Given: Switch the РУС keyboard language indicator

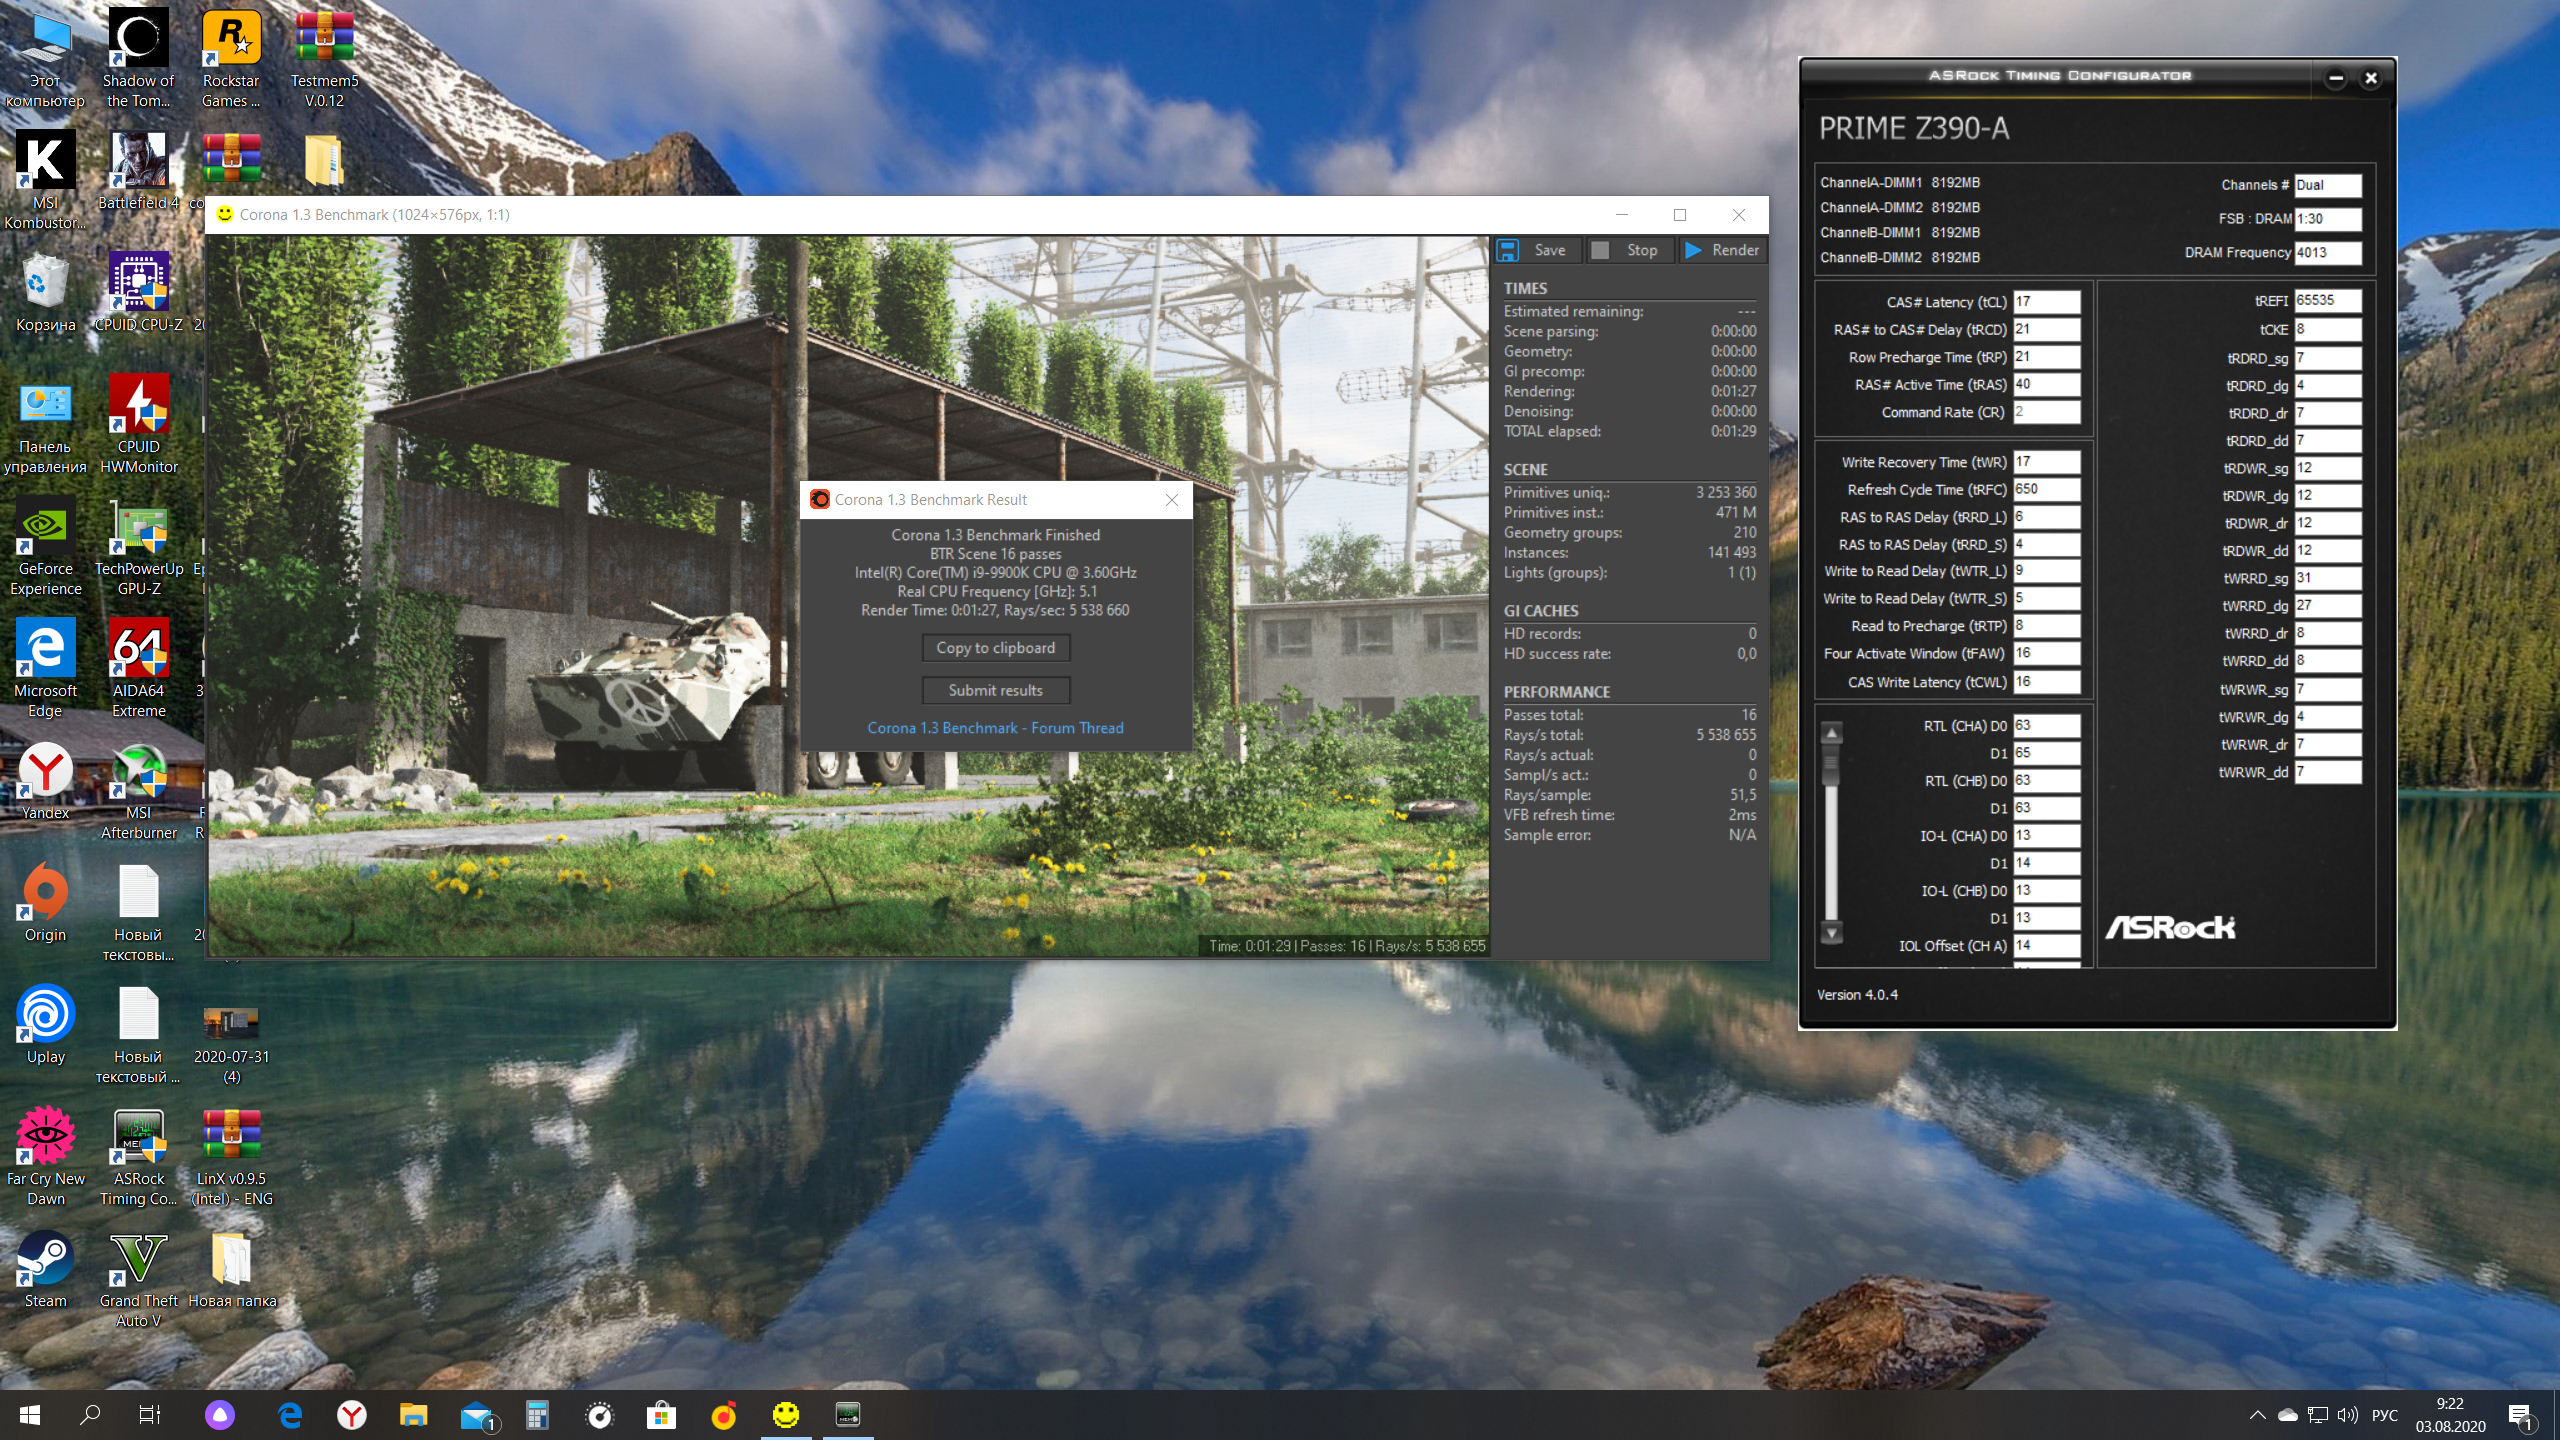Looking at the screenshot, I should click(2385, 1414).
